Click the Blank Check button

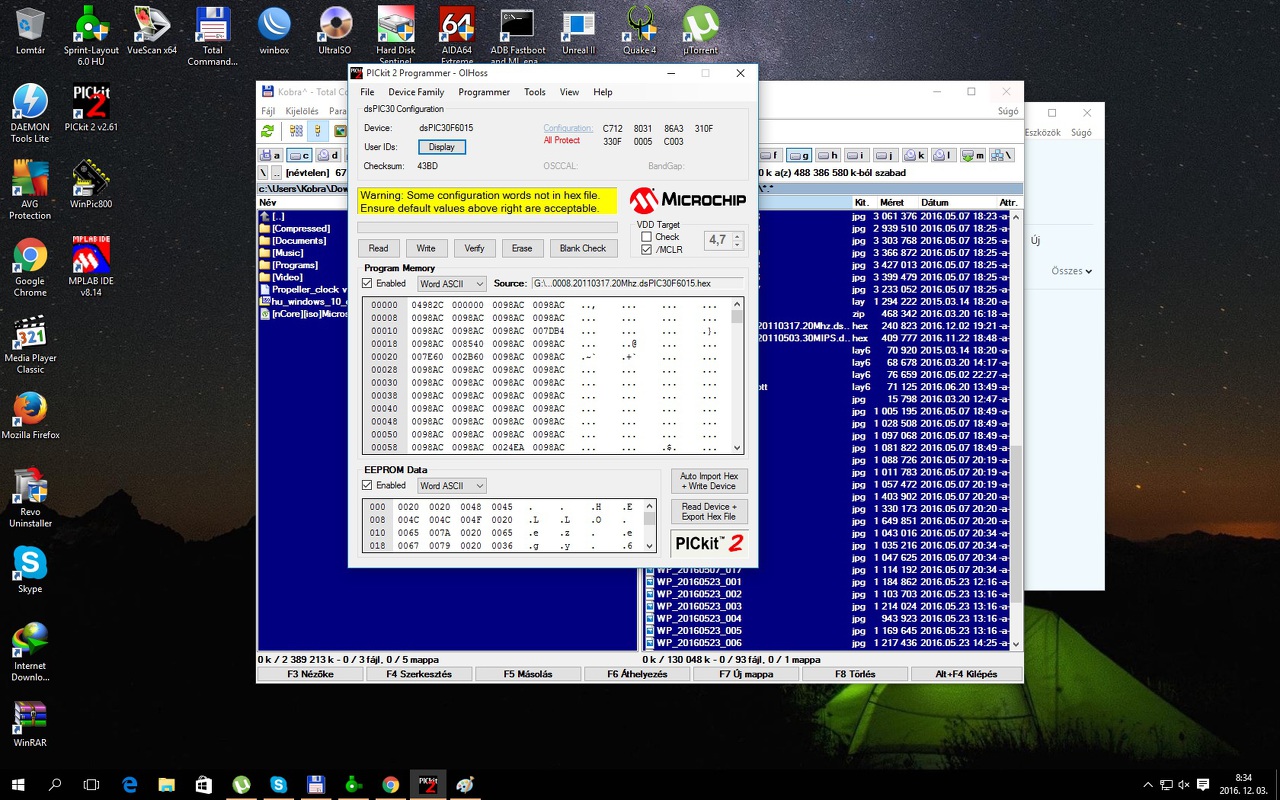(x=583, y=248)
